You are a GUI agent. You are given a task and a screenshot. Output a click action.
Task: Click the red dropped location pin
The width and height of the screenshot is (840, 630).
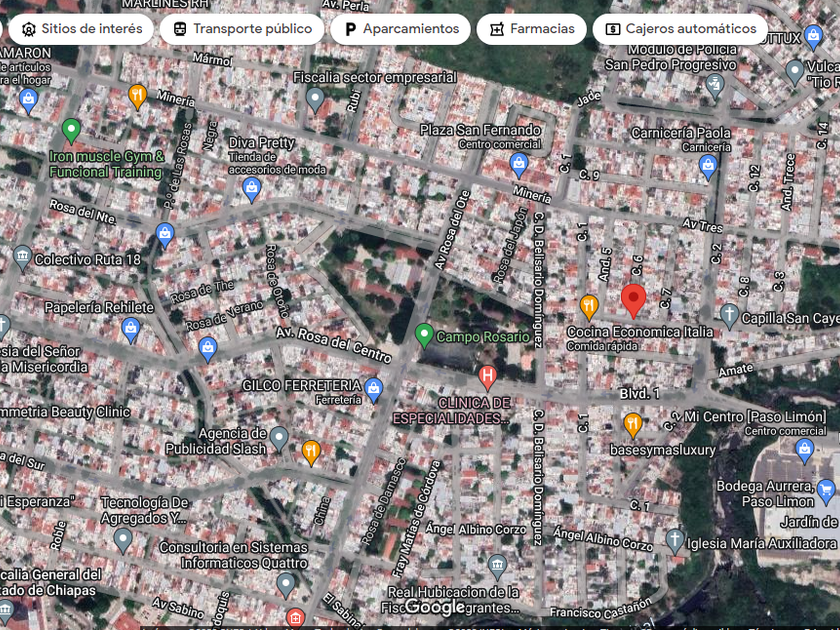[632, 299]
